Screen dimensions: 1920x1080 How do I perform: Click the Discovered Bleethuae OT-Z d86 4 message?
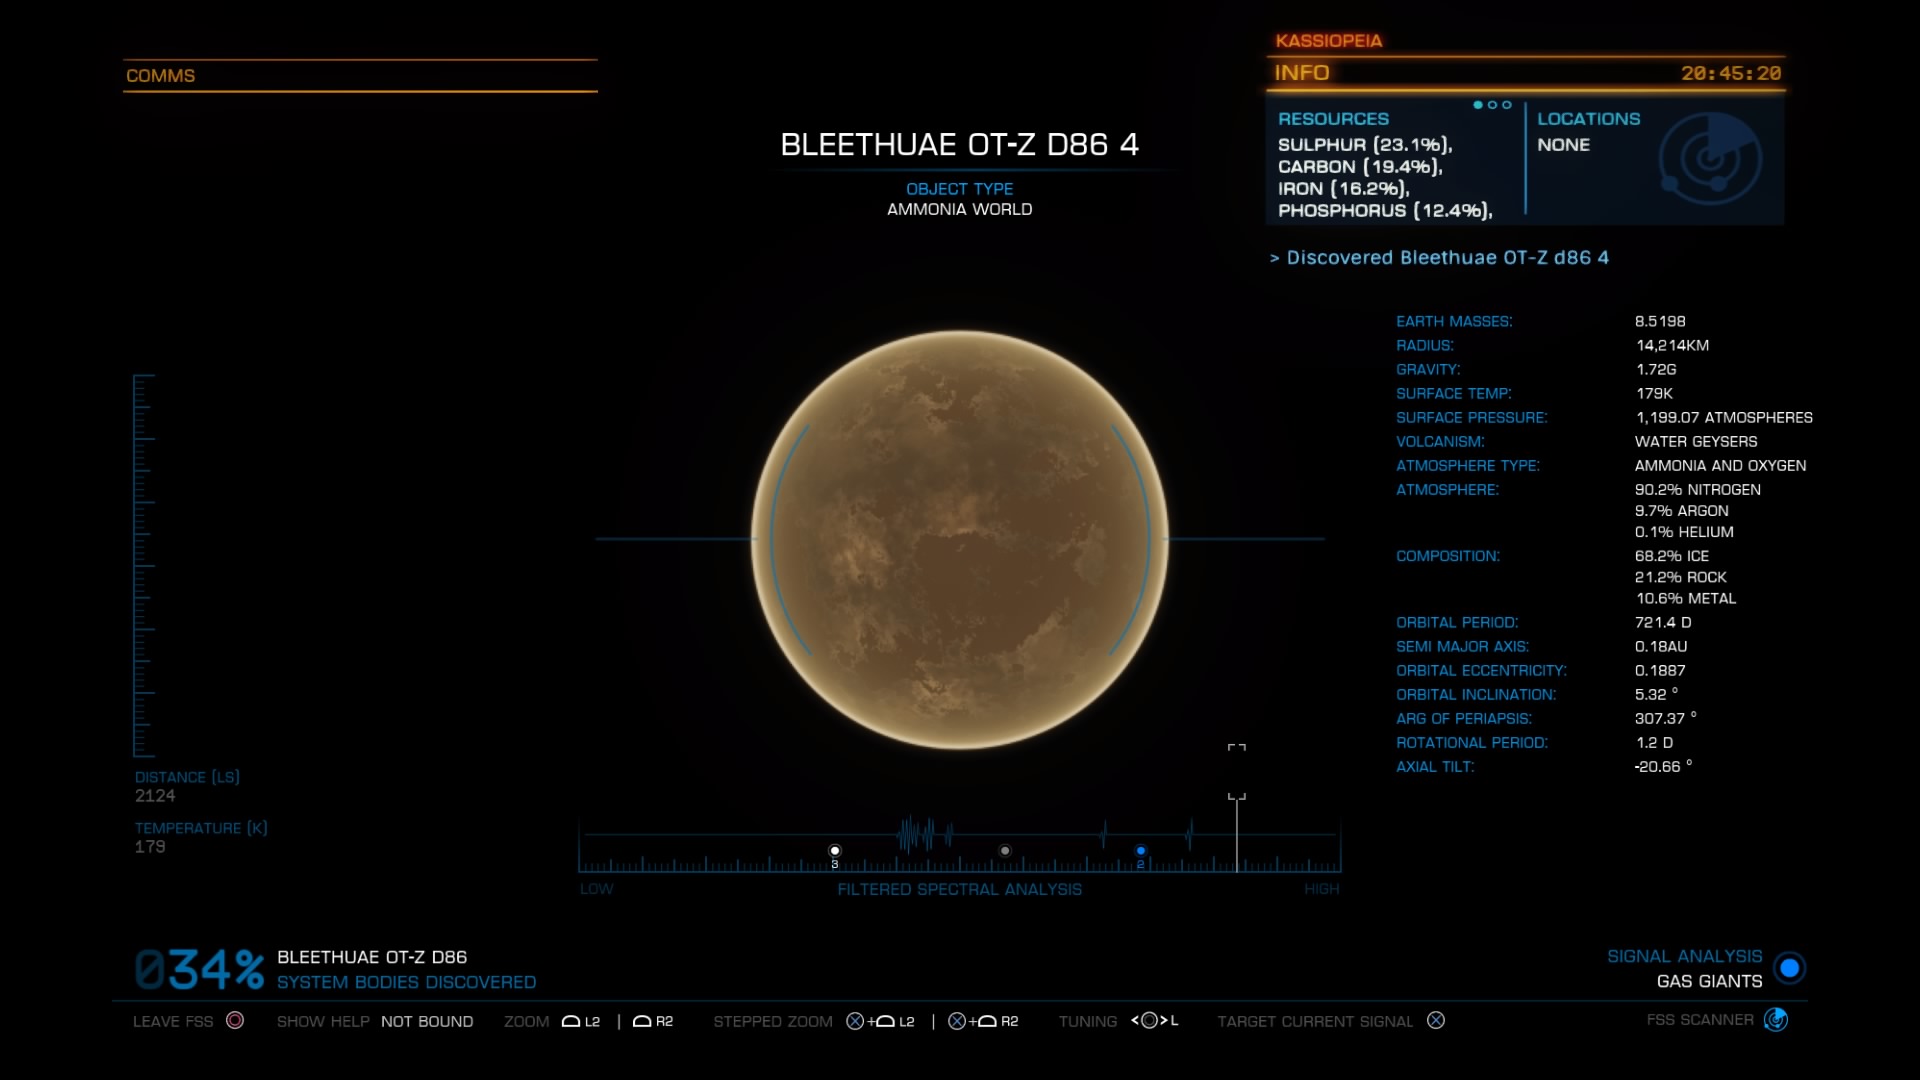[x=1440, y=258]
